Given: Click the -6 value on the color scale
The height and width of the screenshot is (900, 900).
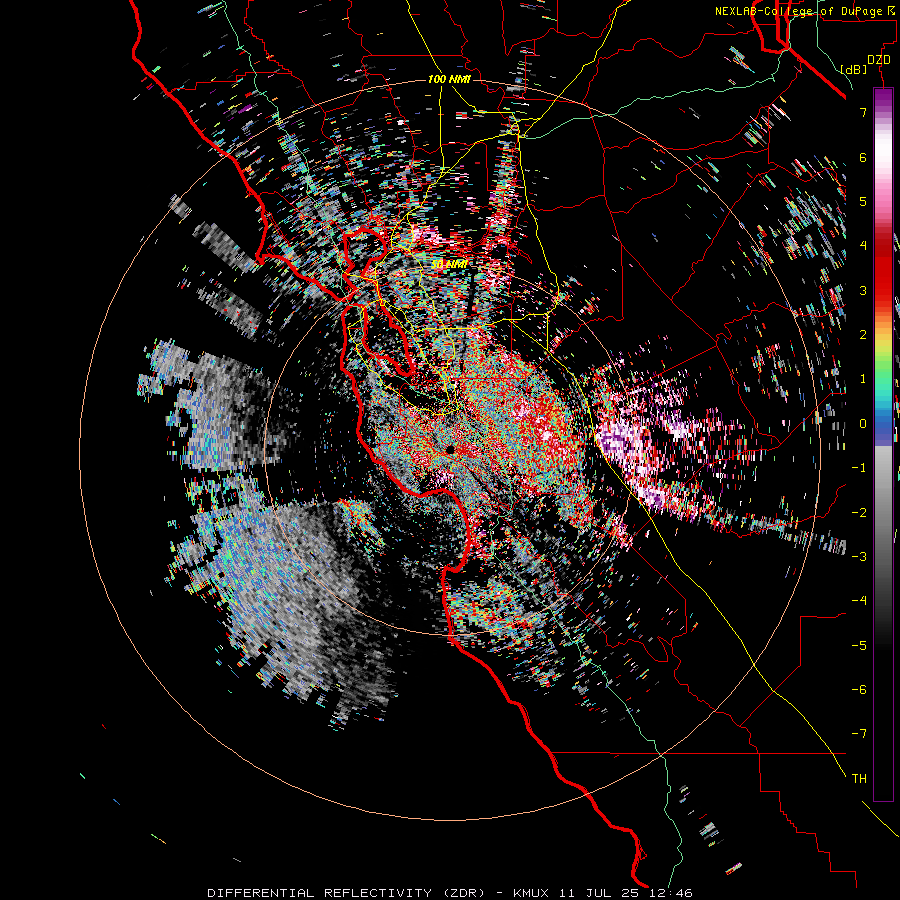Looking at the screenshot, I should pos(859,689).
